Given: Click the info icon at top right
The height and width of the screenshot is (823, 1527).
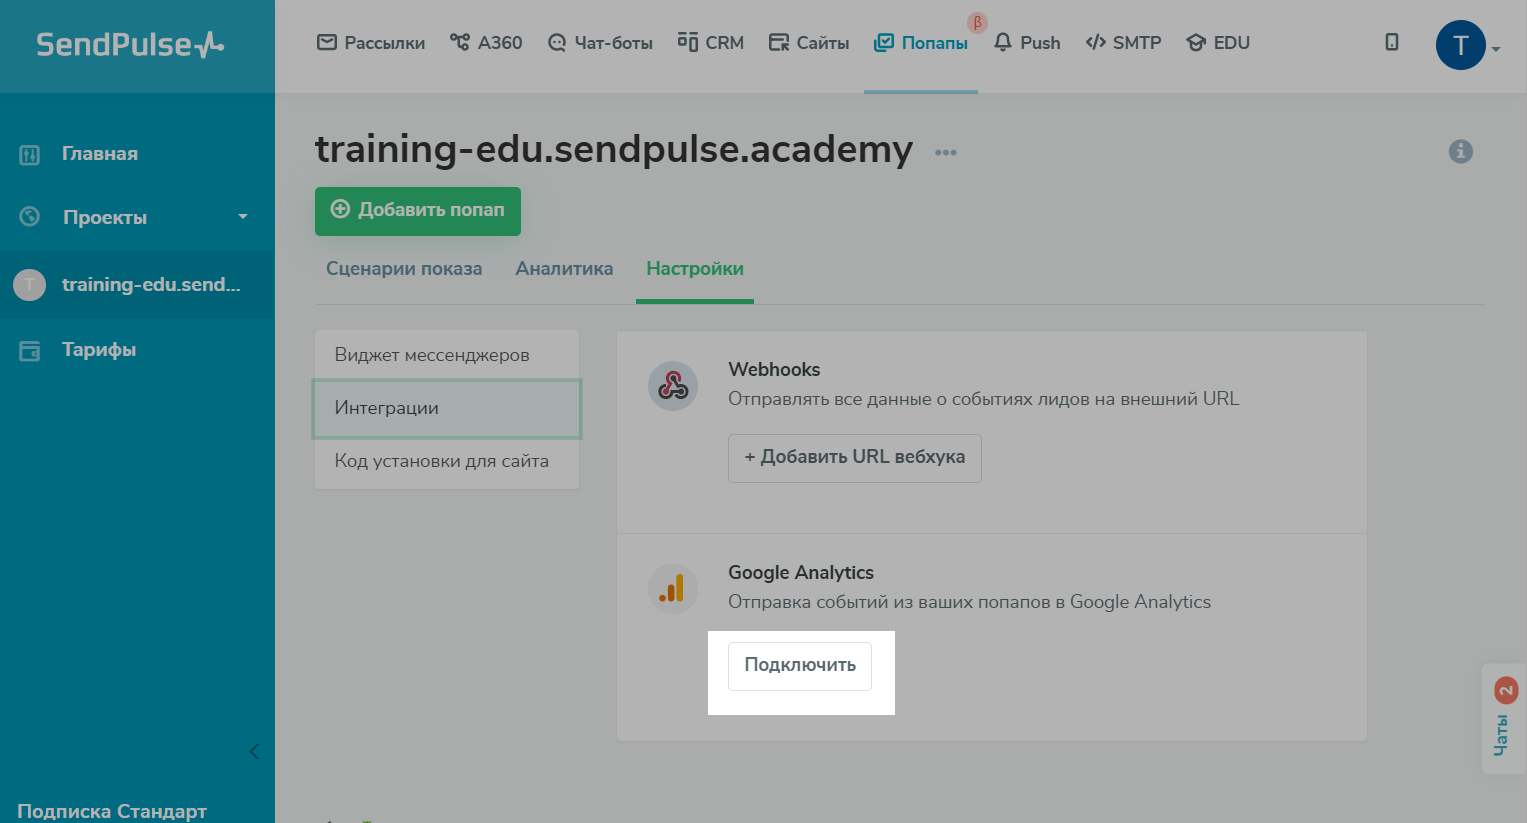Looking at the screenshot, I should click(1461, 151).
